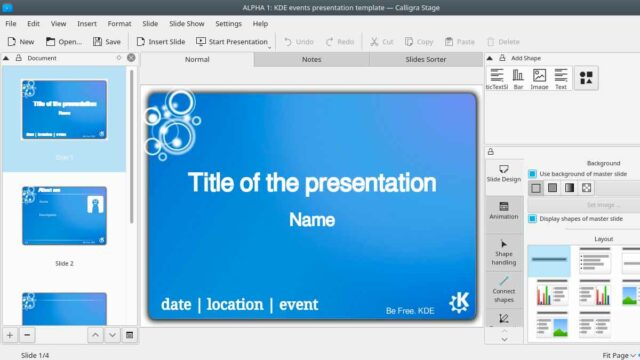Click the Save button

tap(107, 42)
